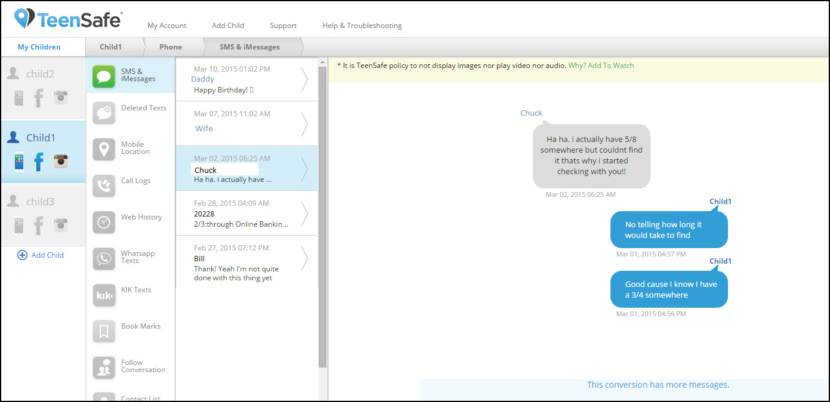Load more via 'This conversion has more messages'
The width and height of the screenshot is (830, 402).
(x=658, y=385)
